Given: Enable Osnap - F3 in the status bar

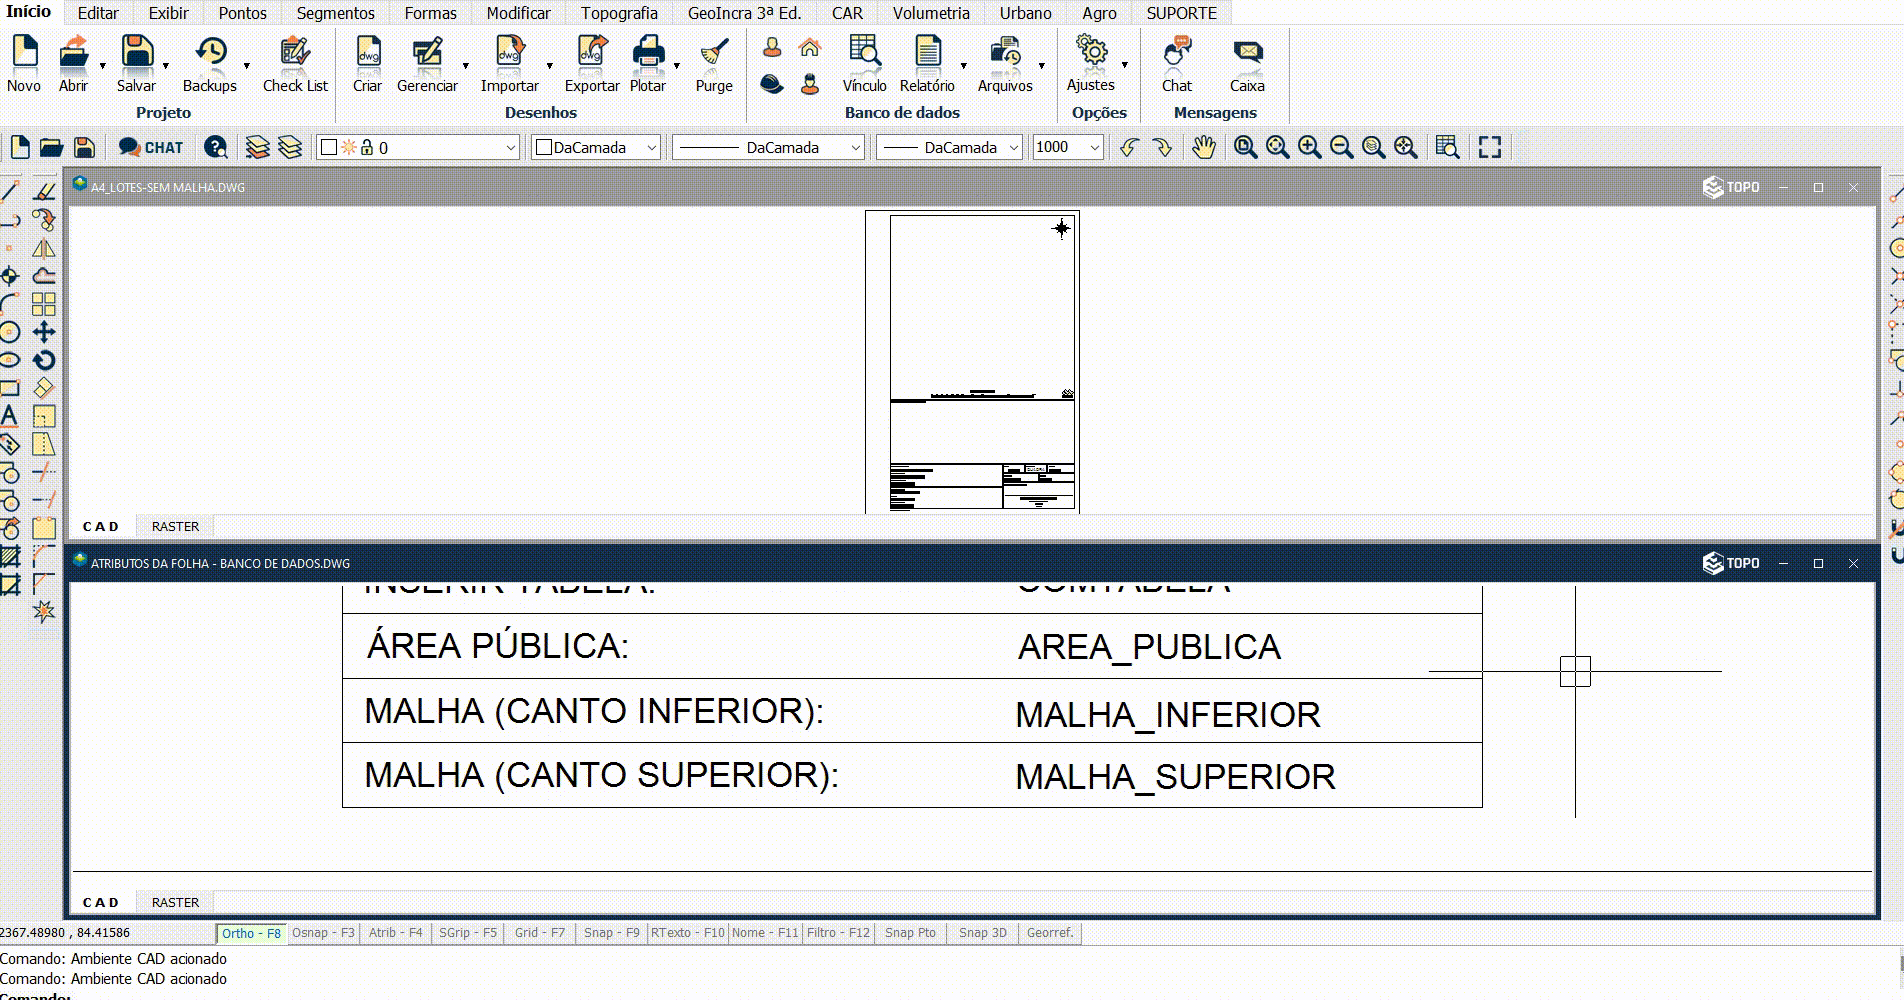Looking at the screenshot, I should pos(322,932).
